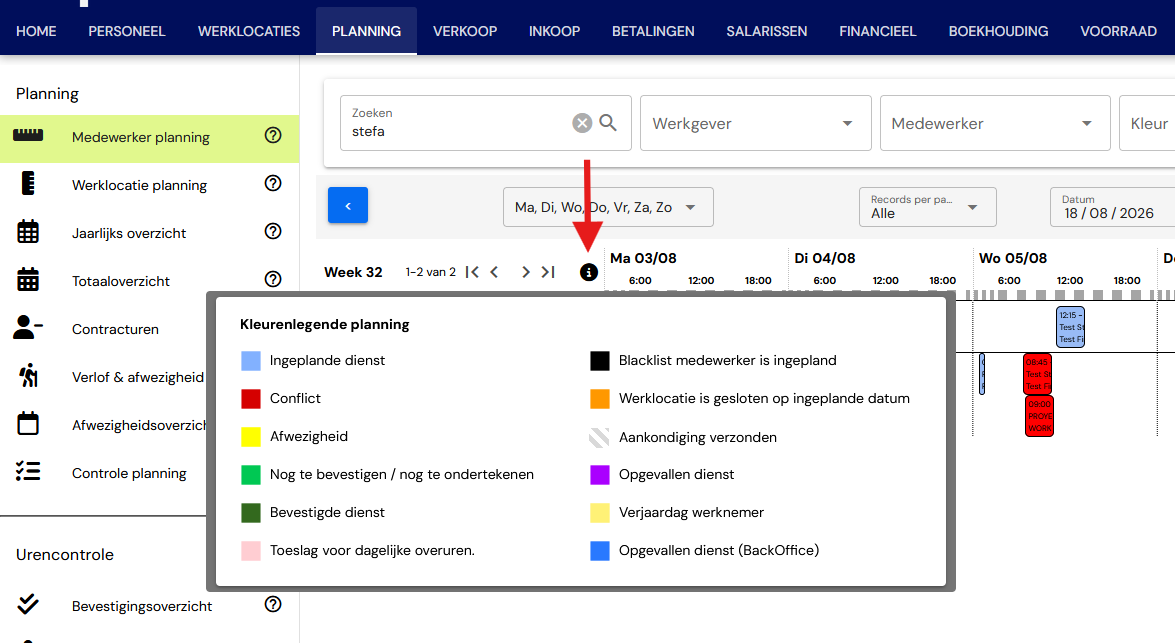Switch to the VERKOOP tab

coord(465,31)
